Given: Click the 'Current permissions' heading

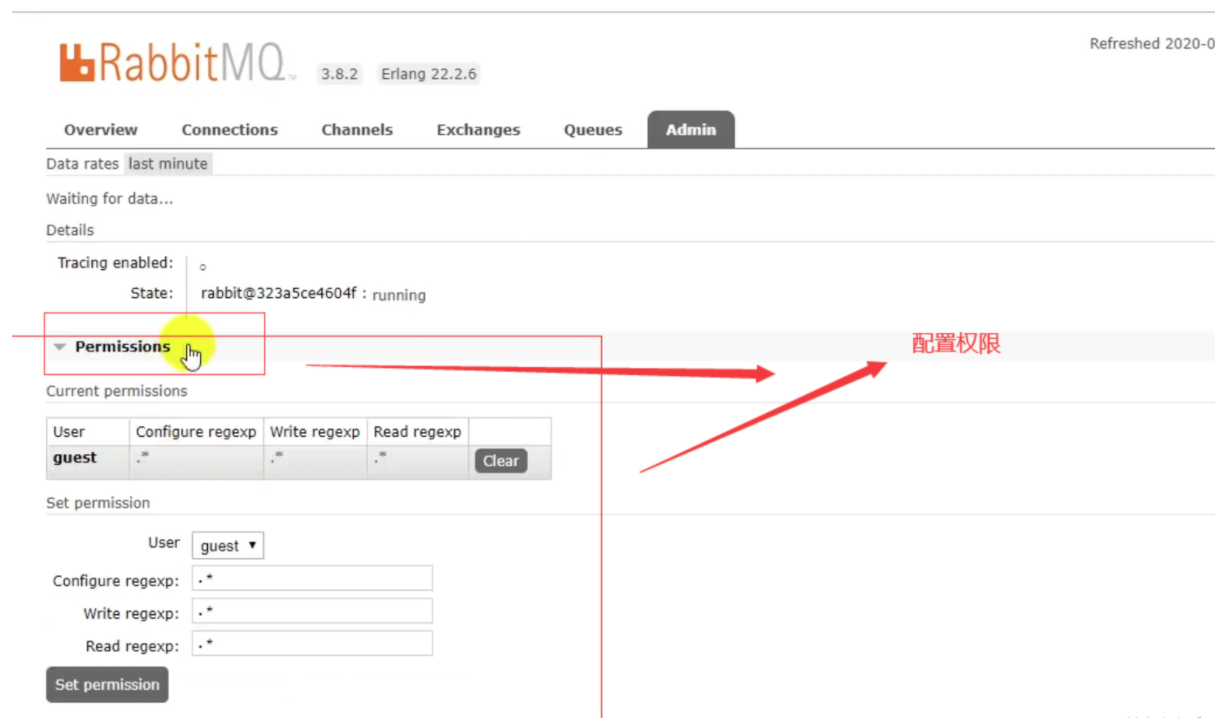Looking at the screenshot, I should [117, 391].
